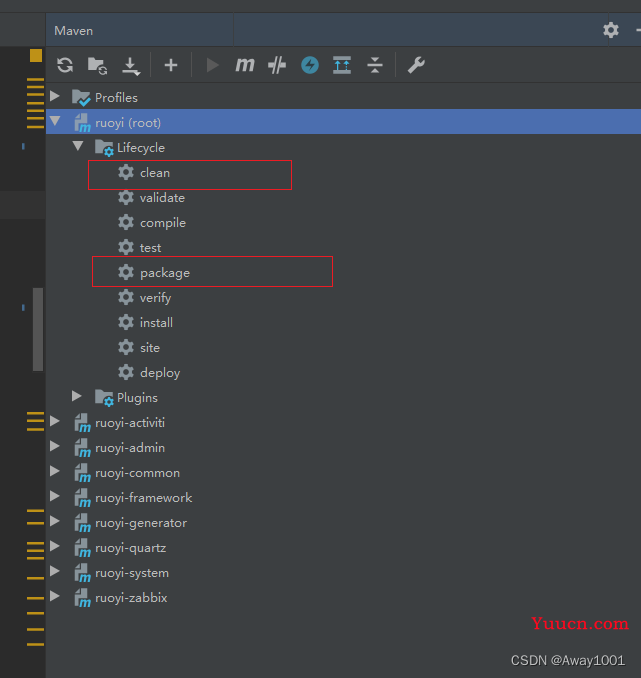Expand ruoyi-admin module
The height and width of the screenshot is (678, 641).
click(x=54, y=446)
